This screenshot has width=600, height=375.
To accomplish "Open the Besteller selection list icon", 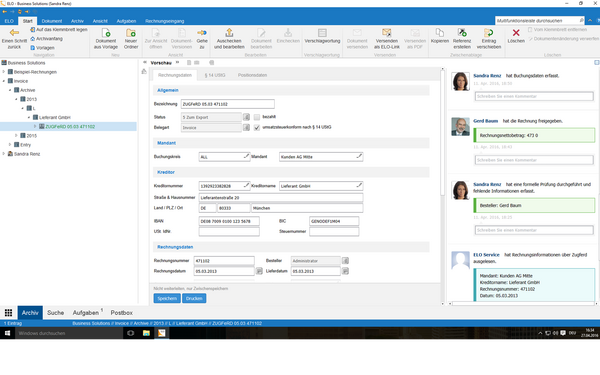I will (345, 261).
